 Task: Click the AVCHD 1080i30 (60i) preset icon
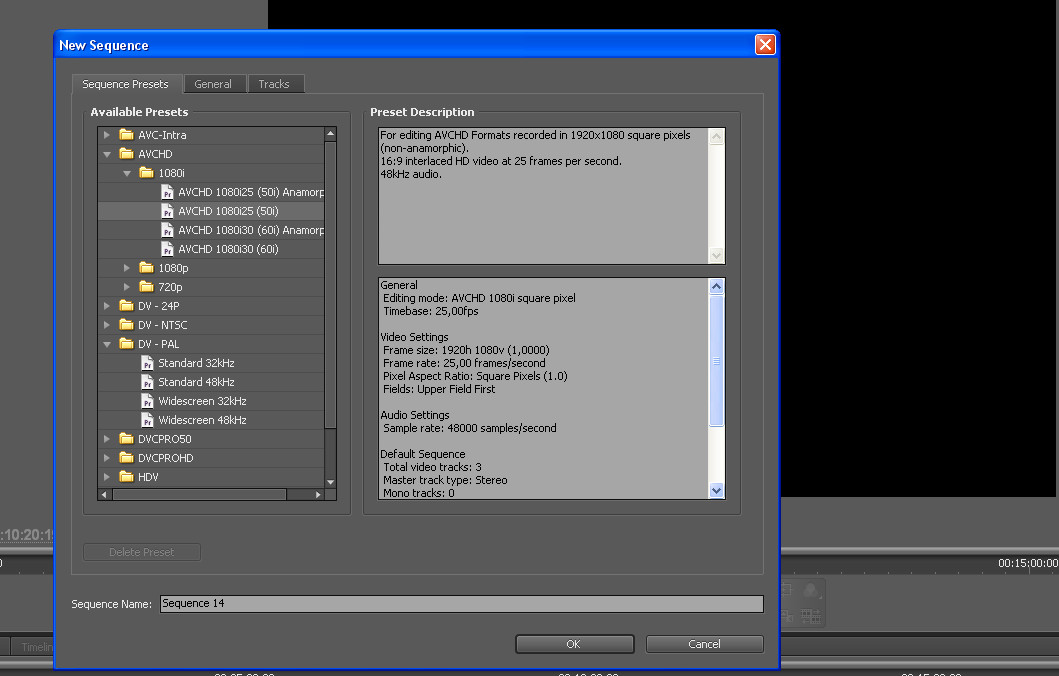(x=168, y=249)
